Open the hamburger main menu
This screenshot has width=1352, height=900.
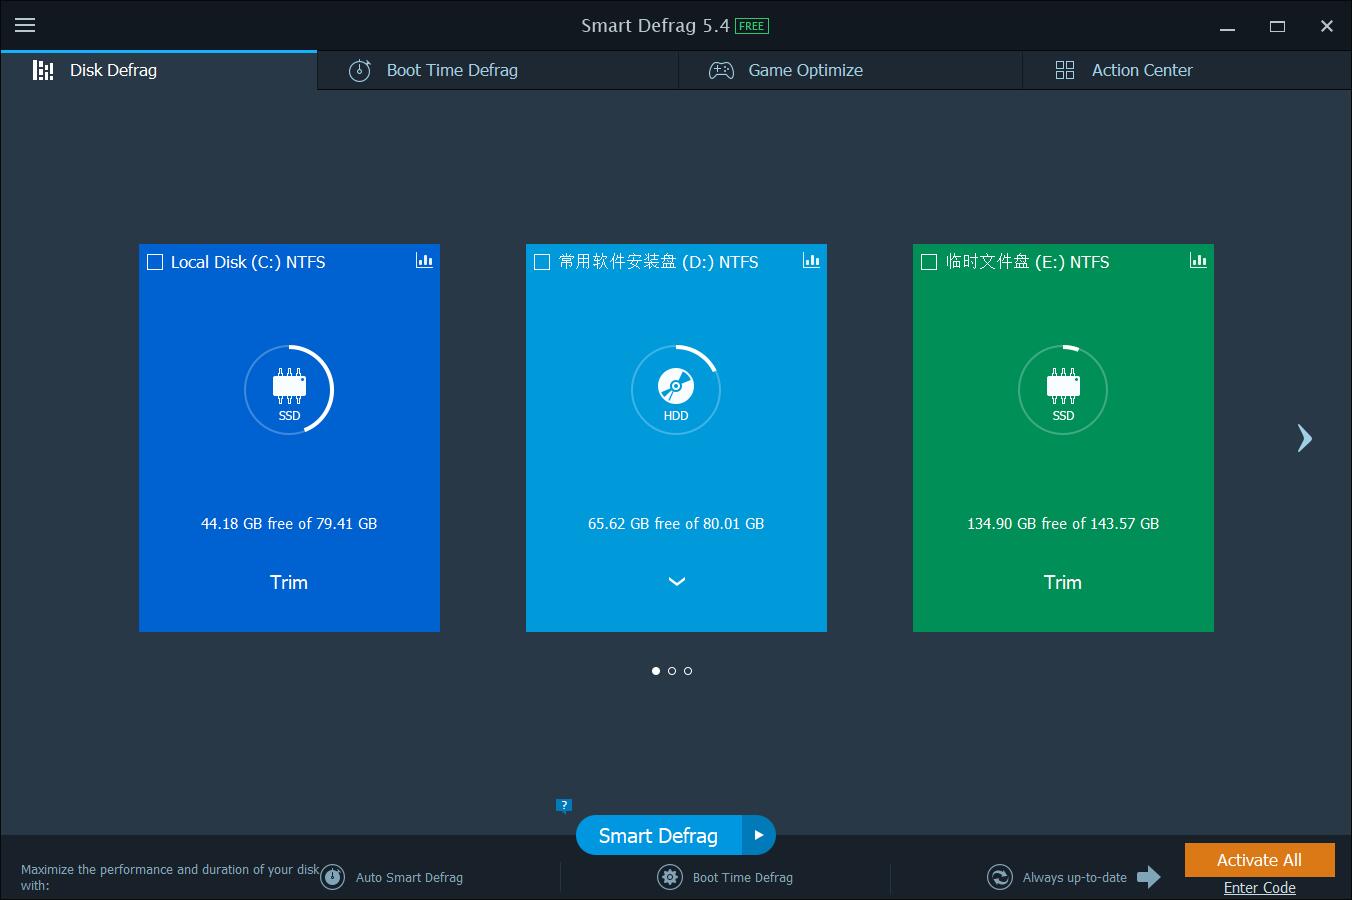(25, 26)
